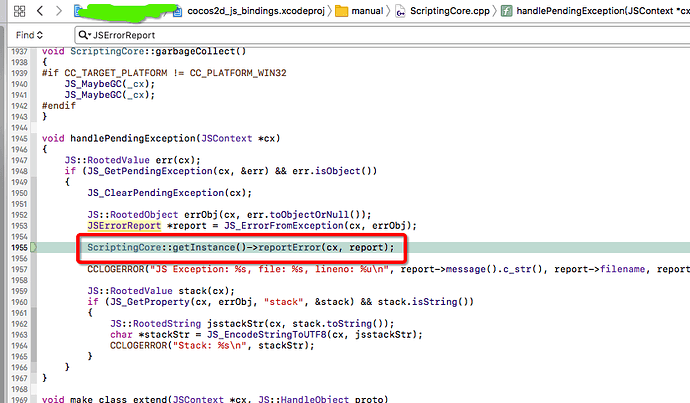Click toObjectOrNull on line 1952
Viewport: 690px width, 403px height.
[x=309, y=215]
